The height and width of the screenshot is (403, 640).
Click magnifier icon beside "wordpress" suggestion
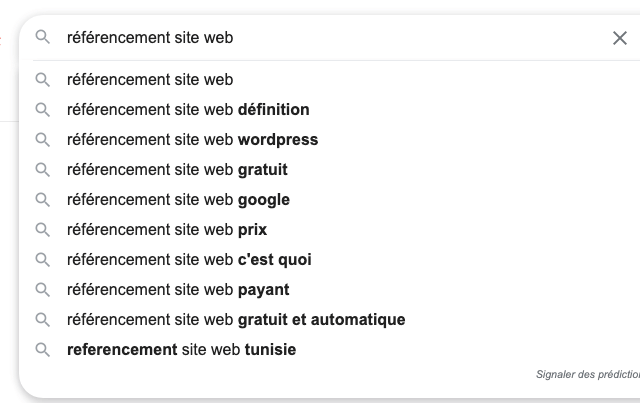pos(42,140)
